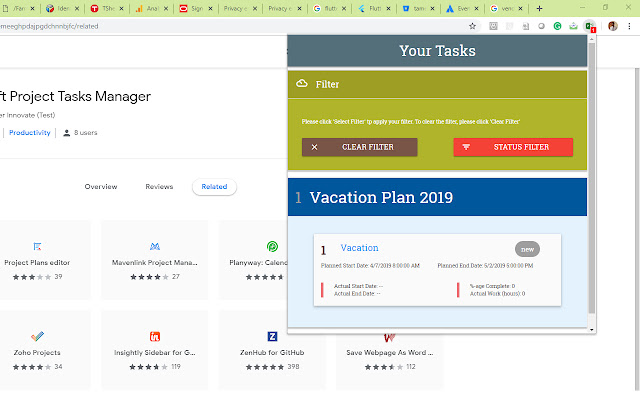
Task: Click the Project Tasks extension icon with red badge
Action: 590,27
